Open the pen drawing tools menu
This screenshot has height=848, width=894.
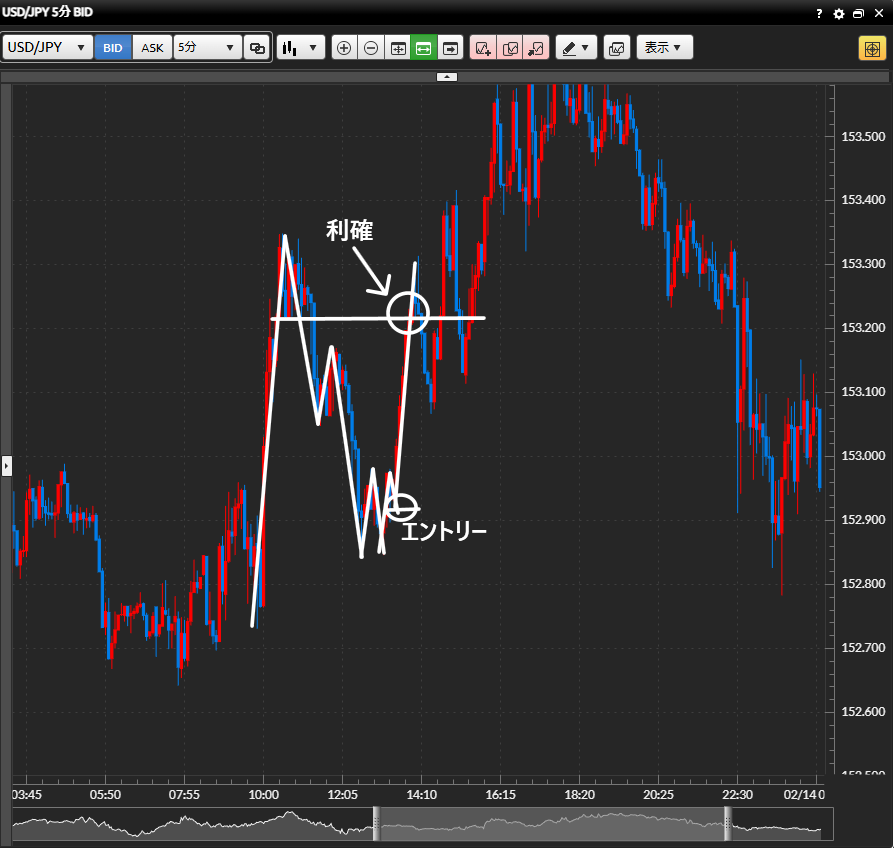tap(575, 48)
